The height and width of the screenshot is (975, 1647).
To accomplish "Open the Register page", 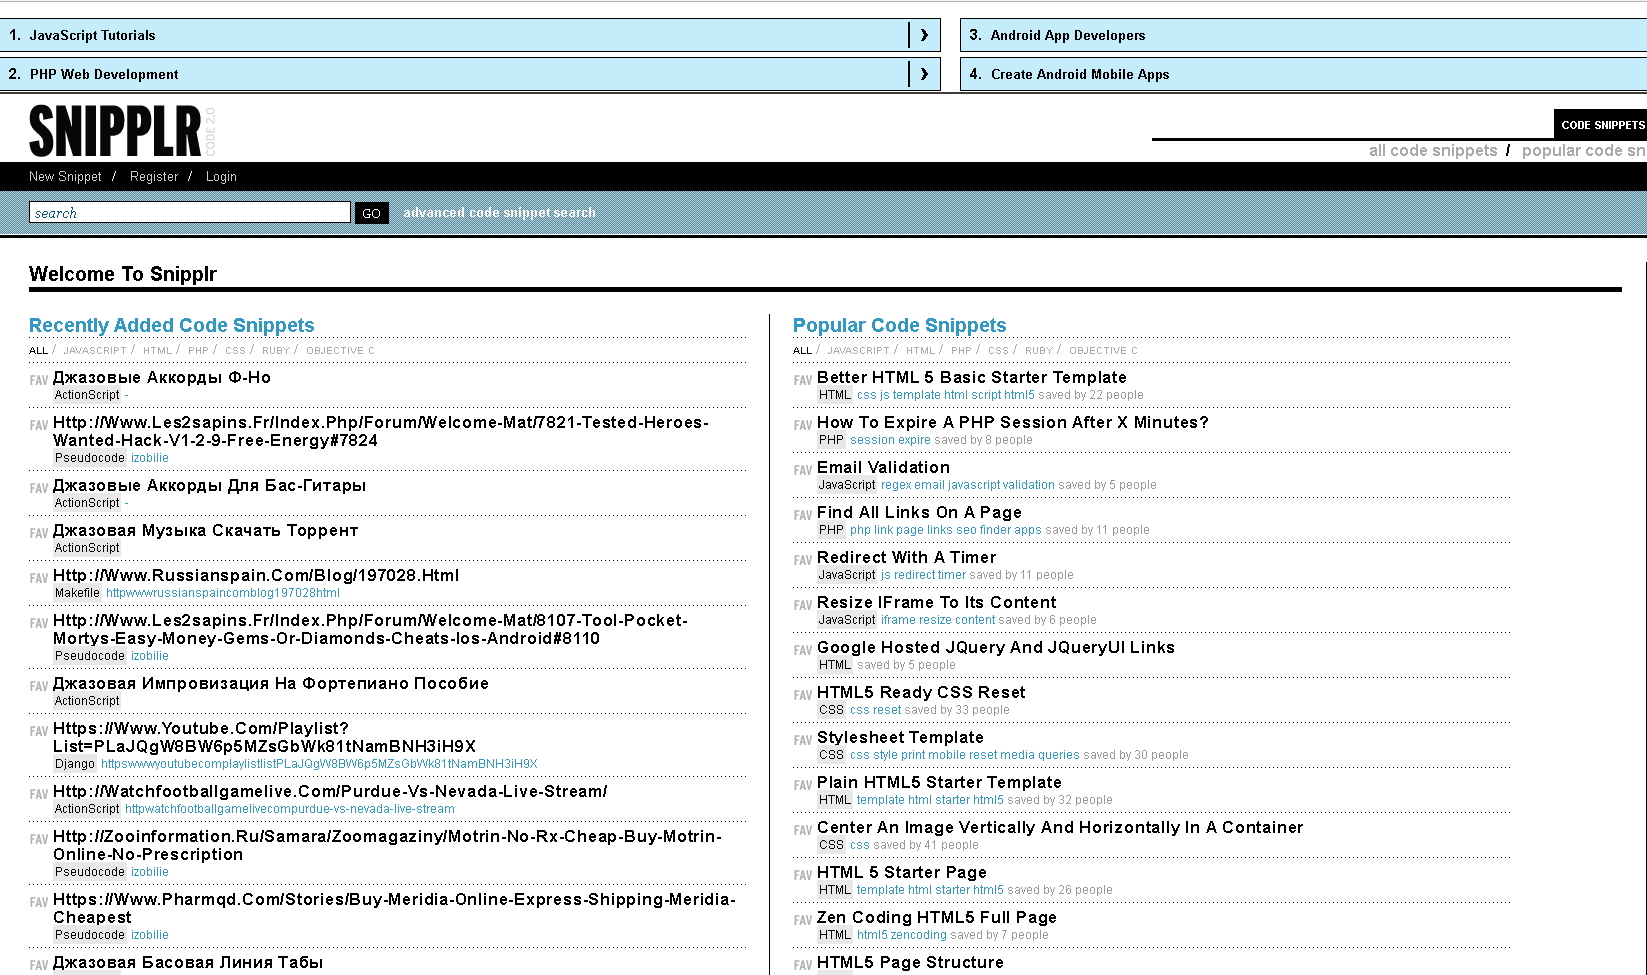I will [x=154, y=176].
